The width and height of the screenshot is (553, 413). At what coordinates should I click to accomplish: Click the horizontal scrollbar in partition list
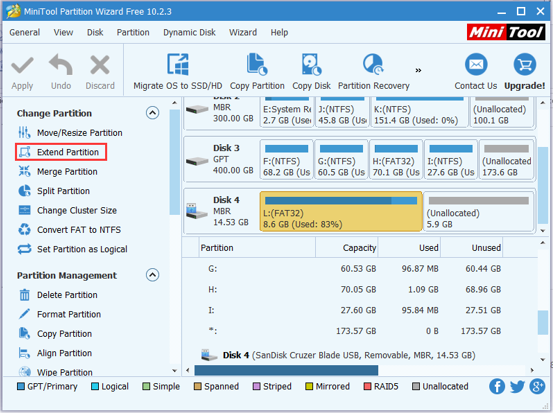click(x=286, y=370)
